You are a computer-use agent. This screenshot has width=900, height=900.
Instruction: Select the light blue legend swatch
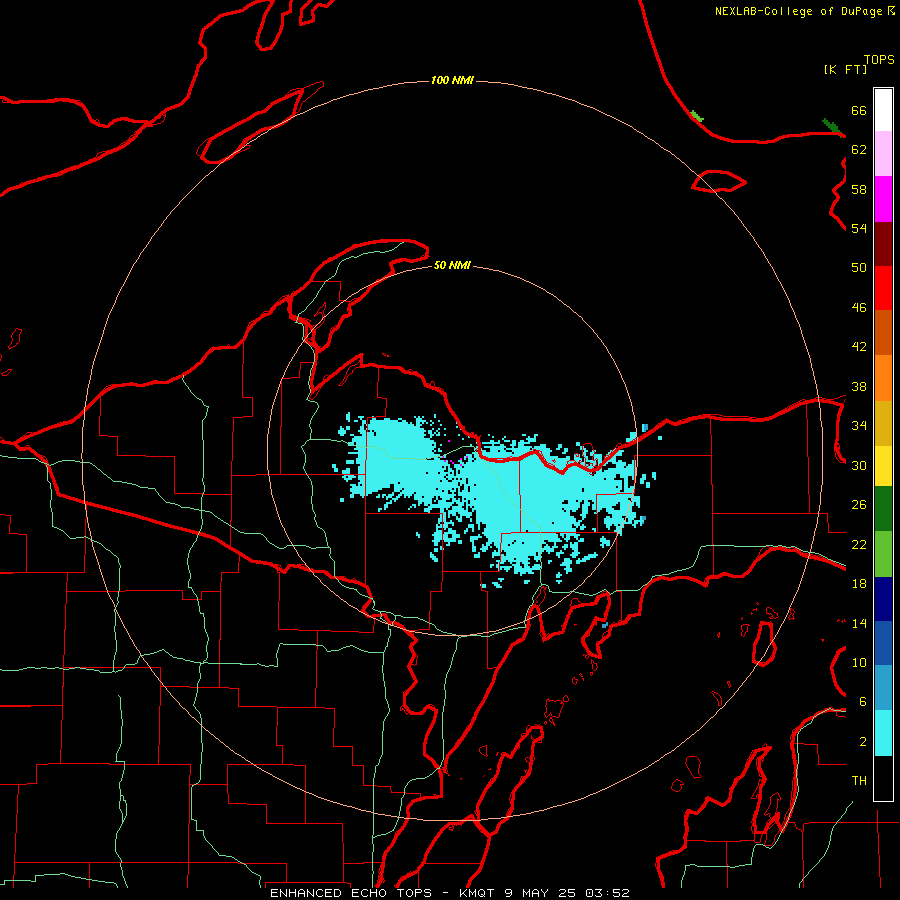tap(883, 688)
